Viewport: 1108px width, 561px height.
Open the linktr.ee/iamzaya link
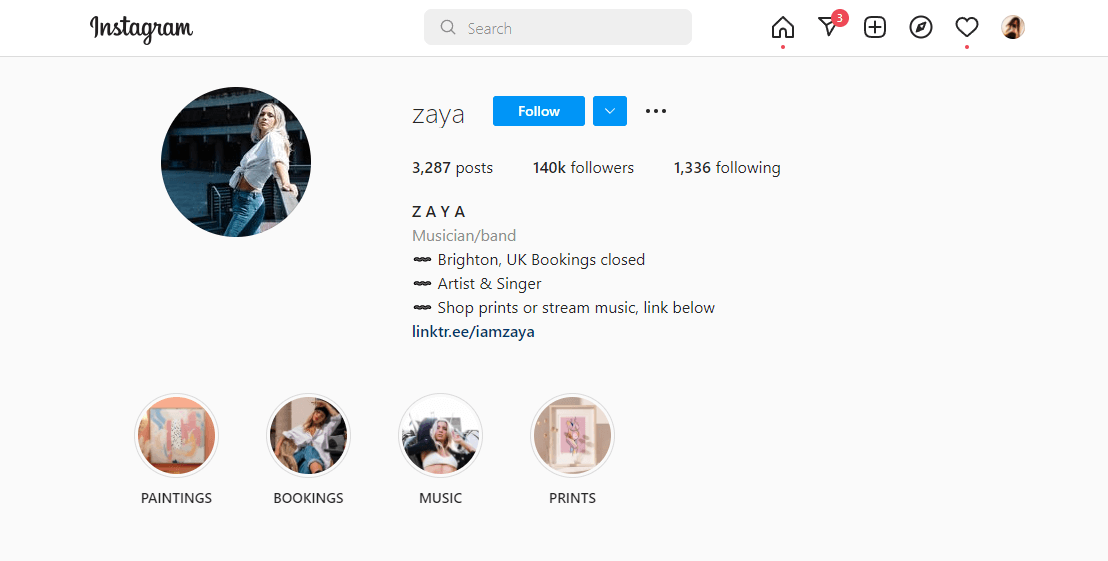473,331
